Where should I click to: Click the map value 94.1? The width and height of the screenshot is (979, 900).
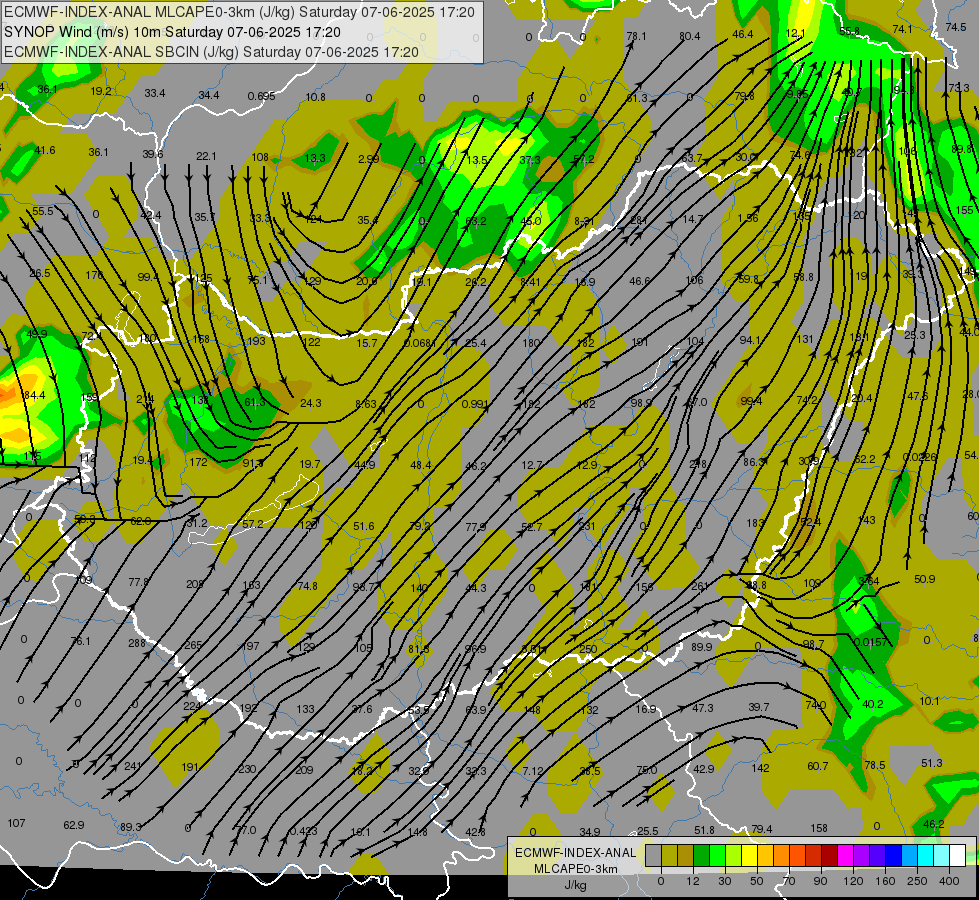click(749, 340)
